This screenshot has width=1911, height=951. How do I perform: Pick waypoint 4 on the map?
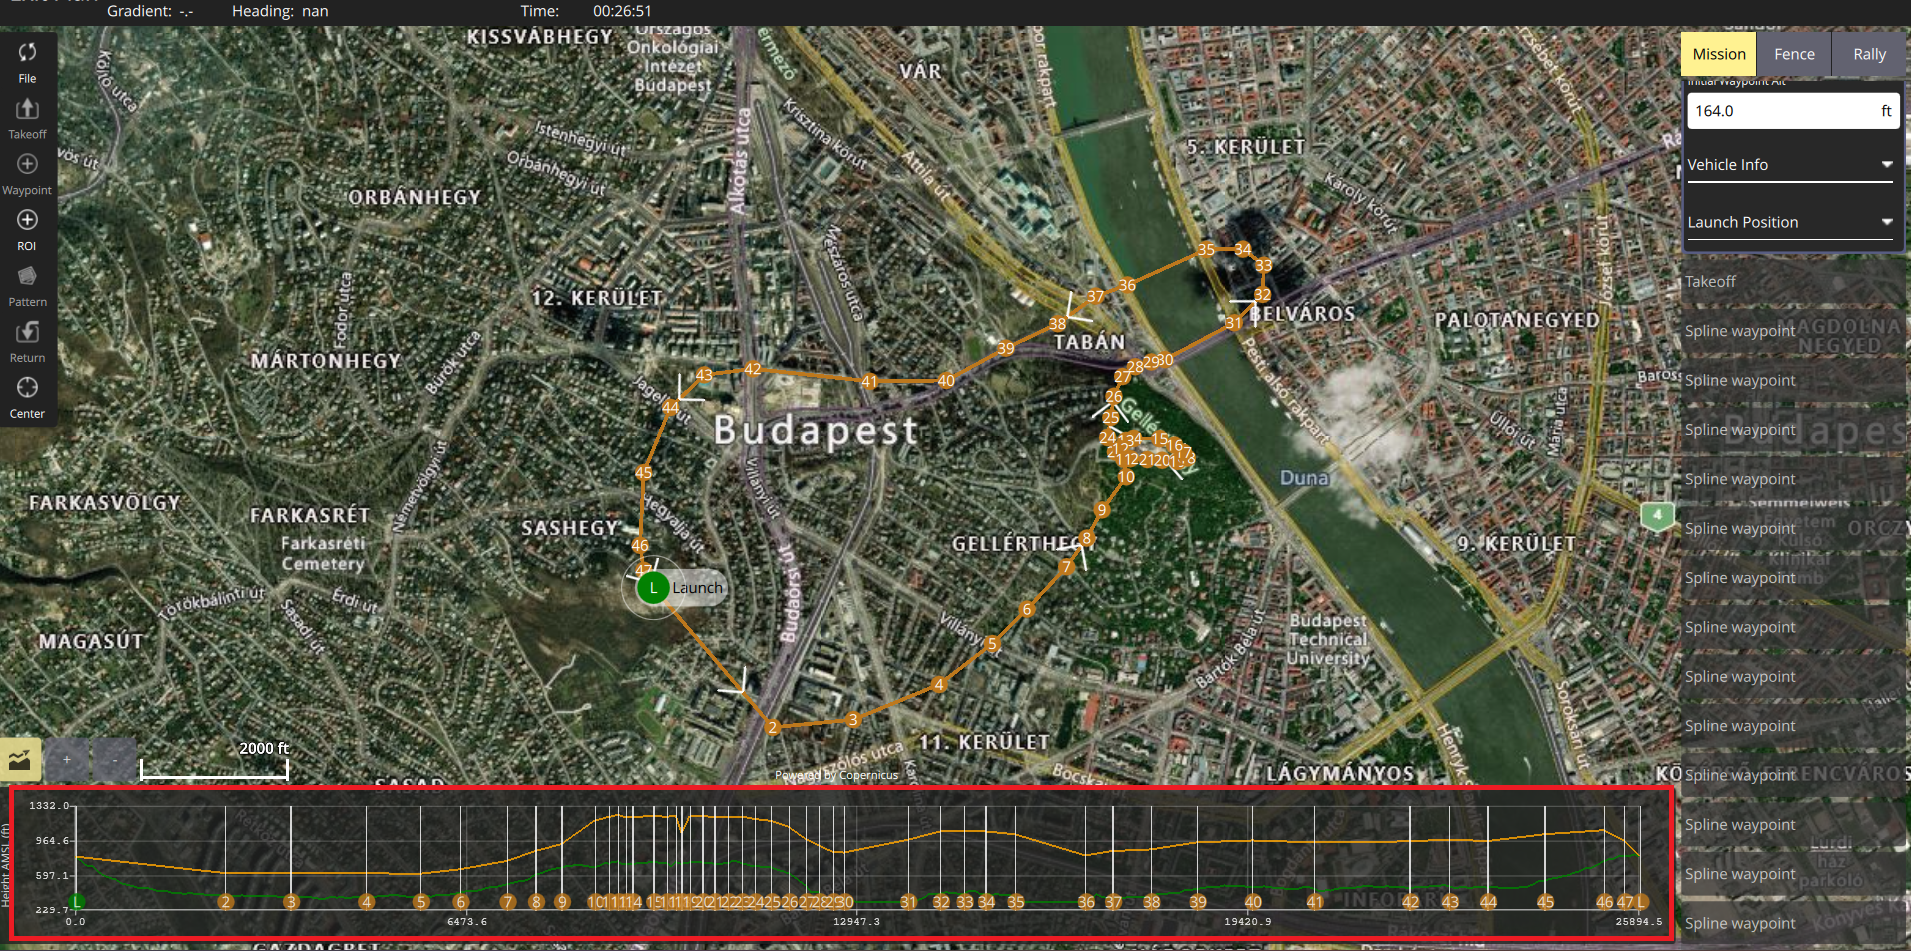tap(938, 685)
